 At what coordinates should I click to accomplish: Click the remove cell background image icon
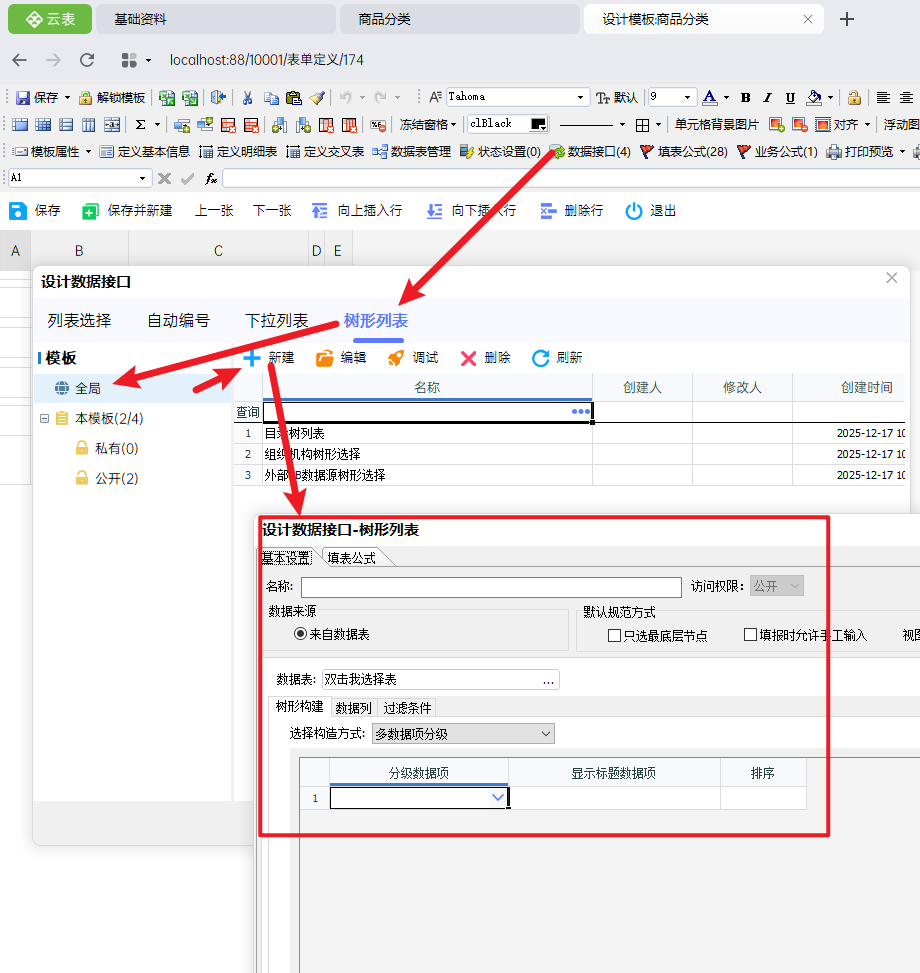pyautogui.click(x=800, y=125)
